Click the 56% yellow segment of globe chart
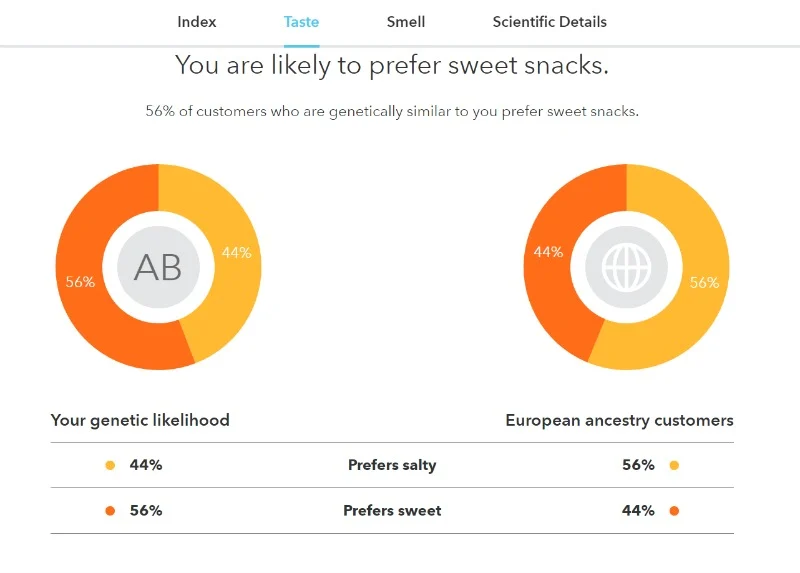Viewport: 800px width, 573px height. 704,282
